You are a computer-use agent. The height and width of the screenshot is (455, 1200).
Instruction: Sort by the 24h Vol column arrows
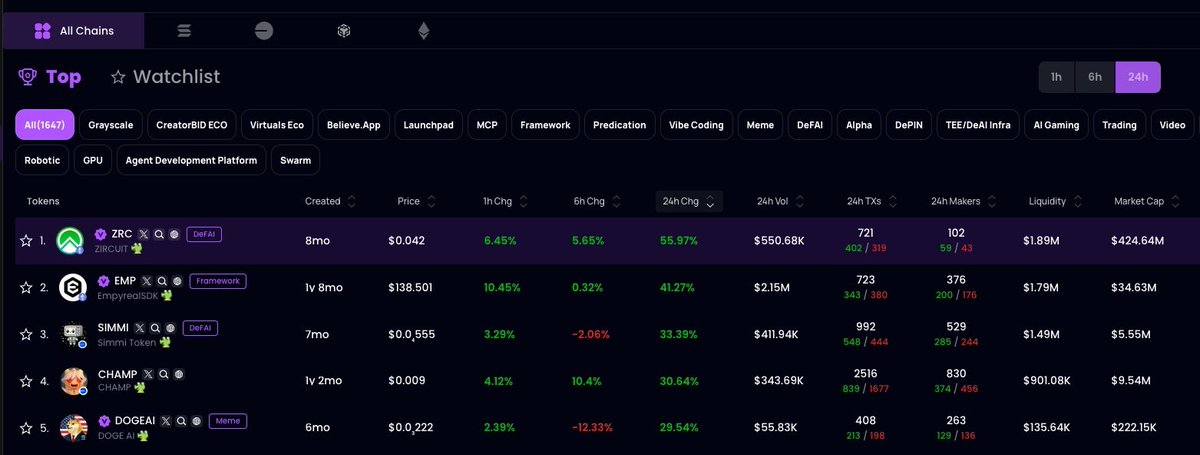(800, 201)
